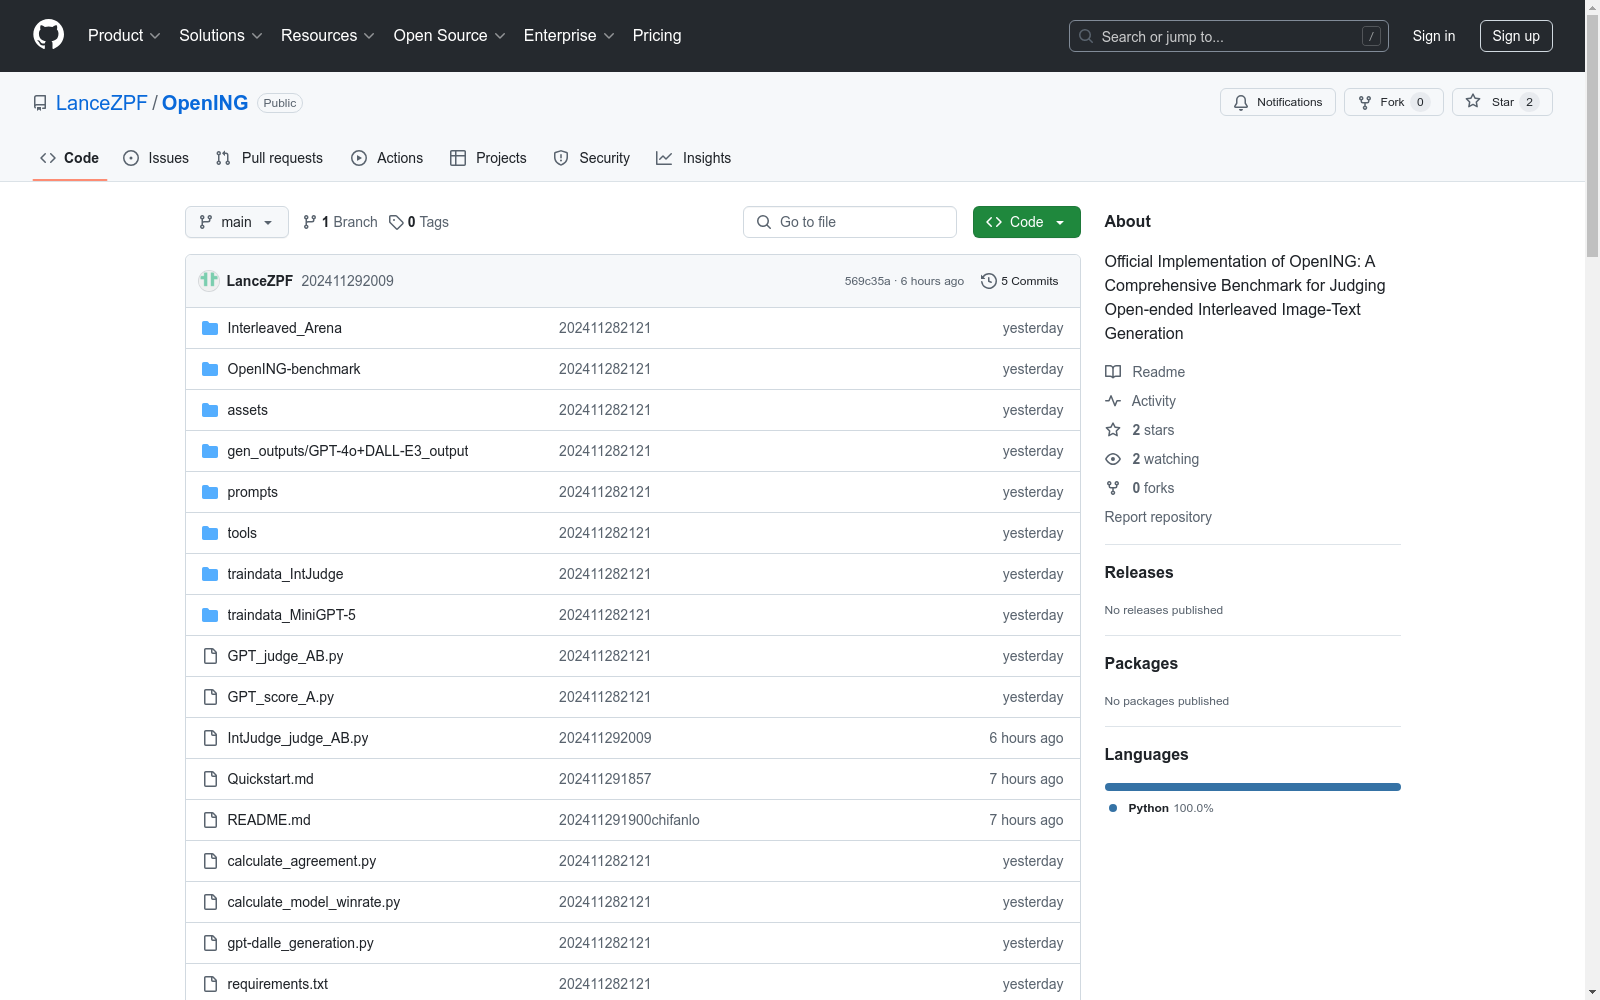Viewport: 1600px width, 1000px height.
Task: View the 5 Commits link
Action: pyautogui.click(x=1020, y=281)
